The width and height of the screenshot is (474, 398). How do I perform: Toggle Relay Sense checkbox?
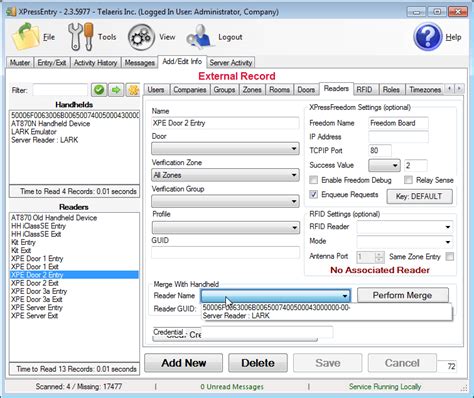coord(408,180)
